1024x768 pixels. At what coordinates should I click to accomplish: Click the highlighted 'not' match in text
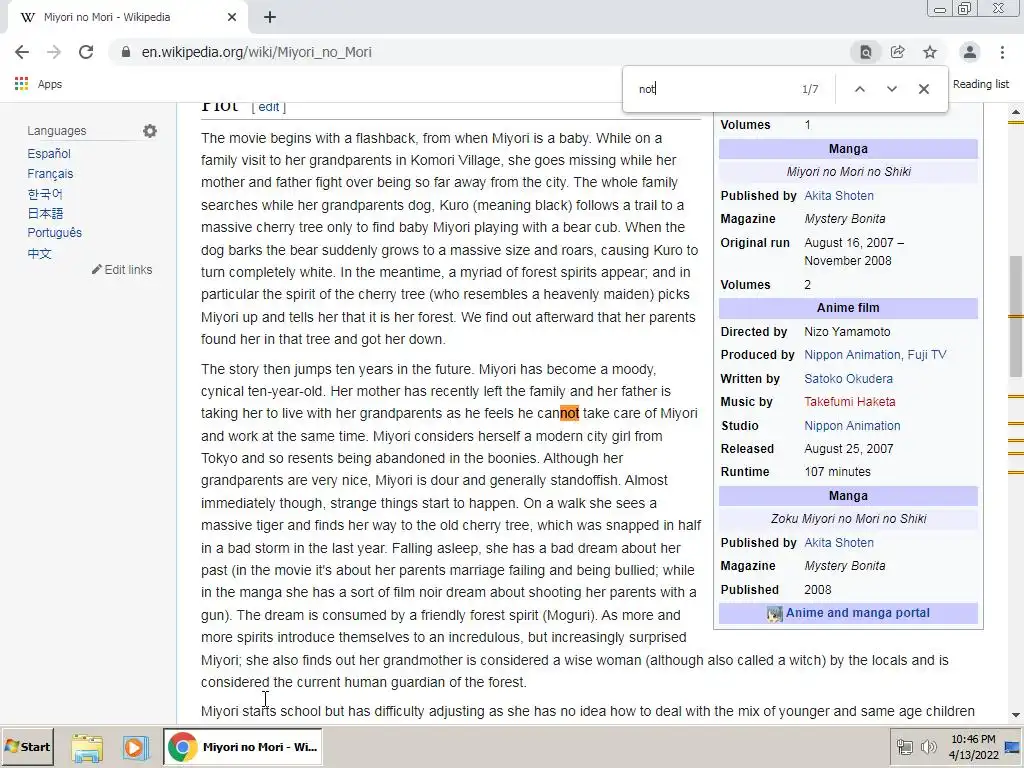569,413
